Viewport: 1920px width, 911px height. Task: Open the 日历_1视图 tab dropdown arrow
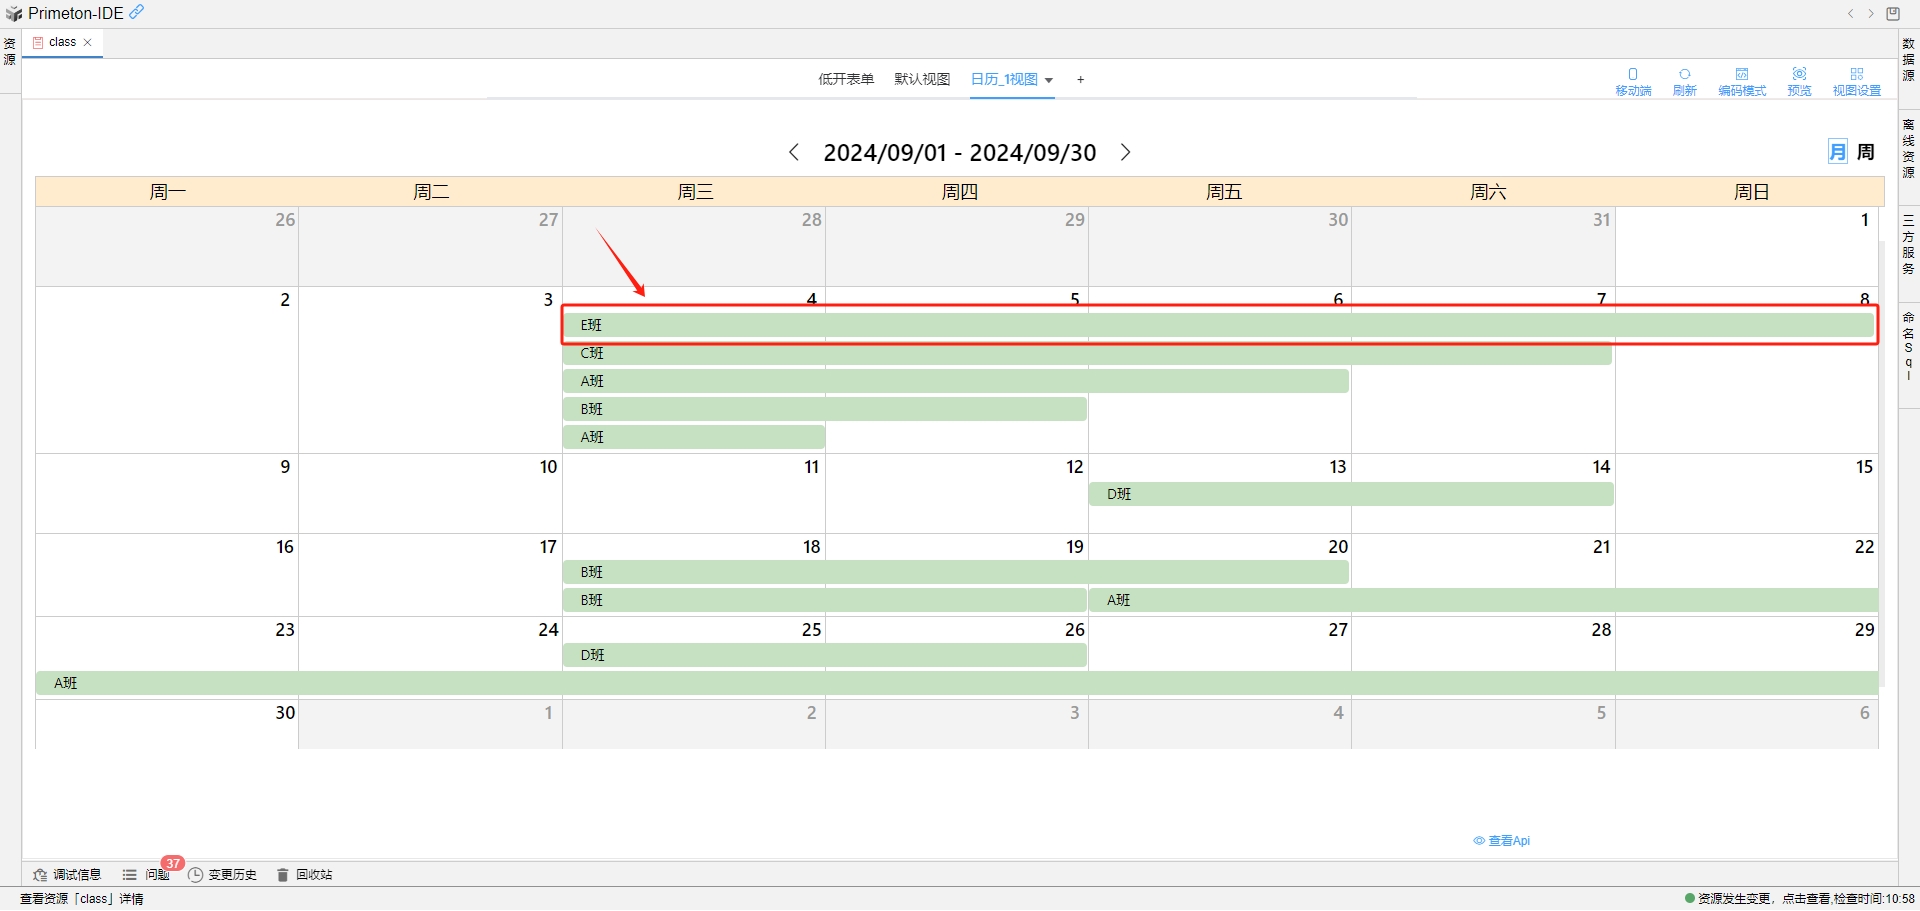tap(1049, 80)
